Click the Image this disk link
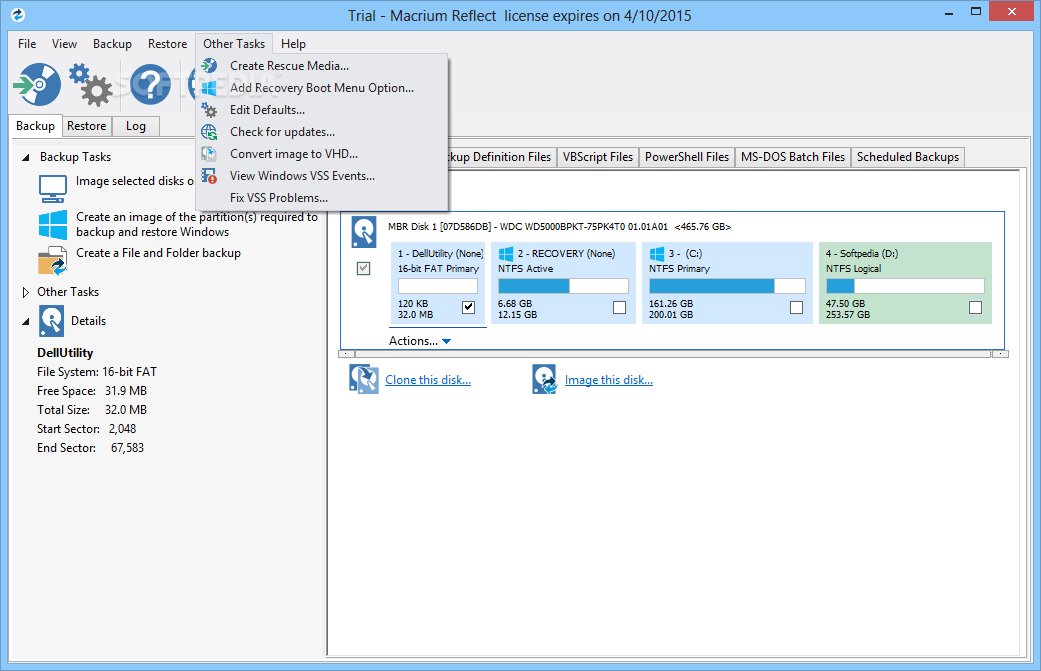Viewport: 1041px width, 671px height. (x=609, y=380)
